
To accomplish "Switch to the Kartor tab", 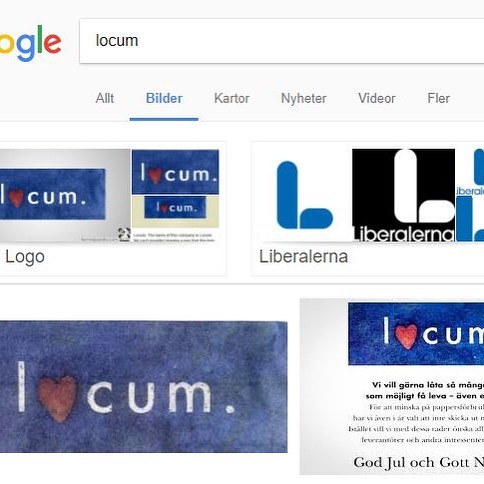I will 232,98.
